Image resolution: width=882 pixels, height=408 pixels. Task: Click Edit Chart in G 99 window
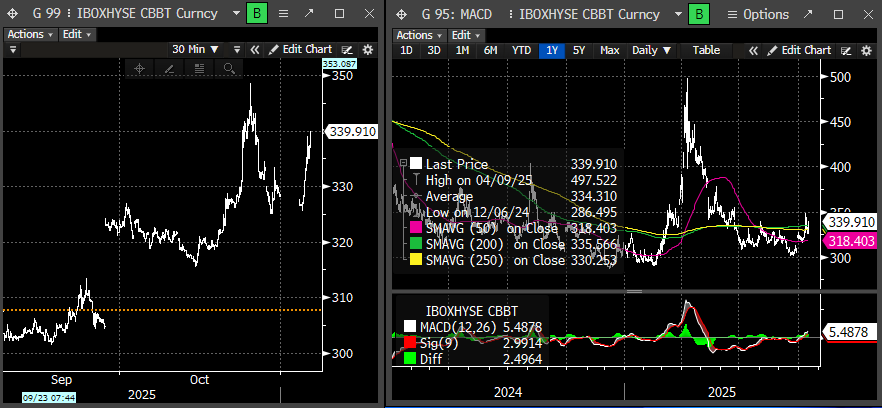click(x=300, y=50)
